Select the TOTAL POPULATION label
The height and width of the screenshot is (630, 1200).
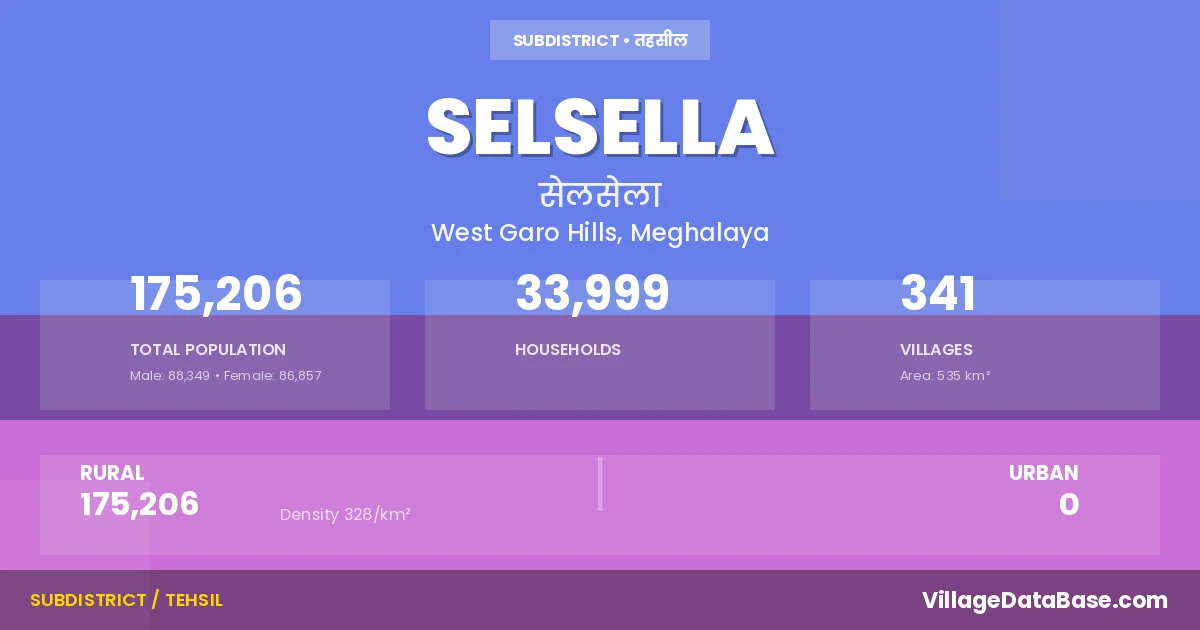click(x=208, y=350)
